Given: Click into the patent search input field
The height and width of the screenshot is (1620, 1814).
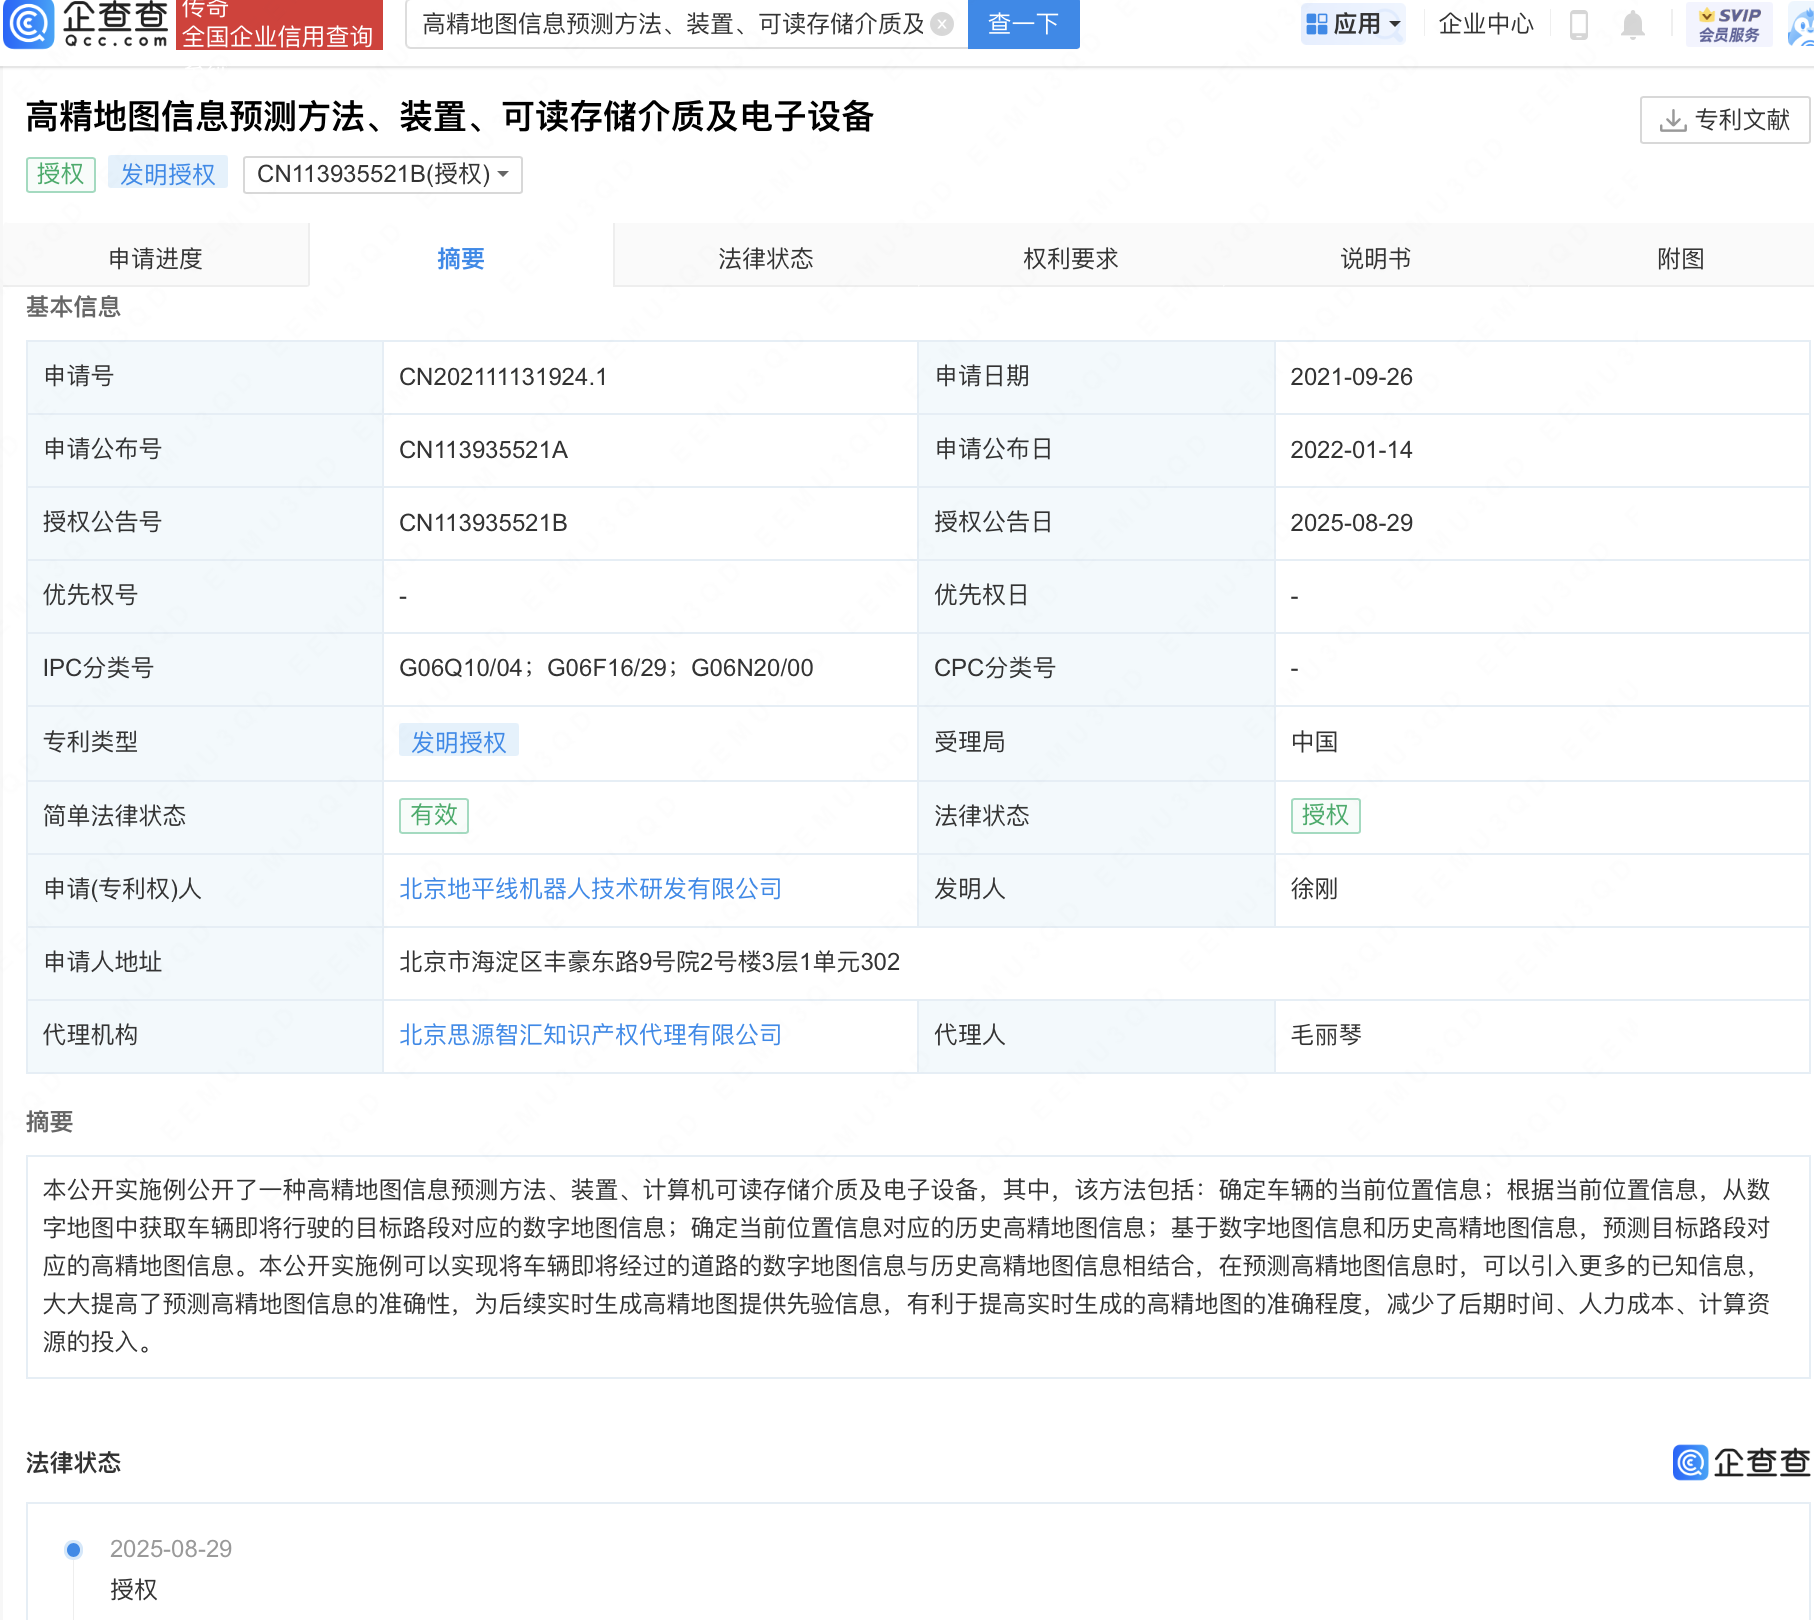Looking at the screenshot, I should coord(670,24).
